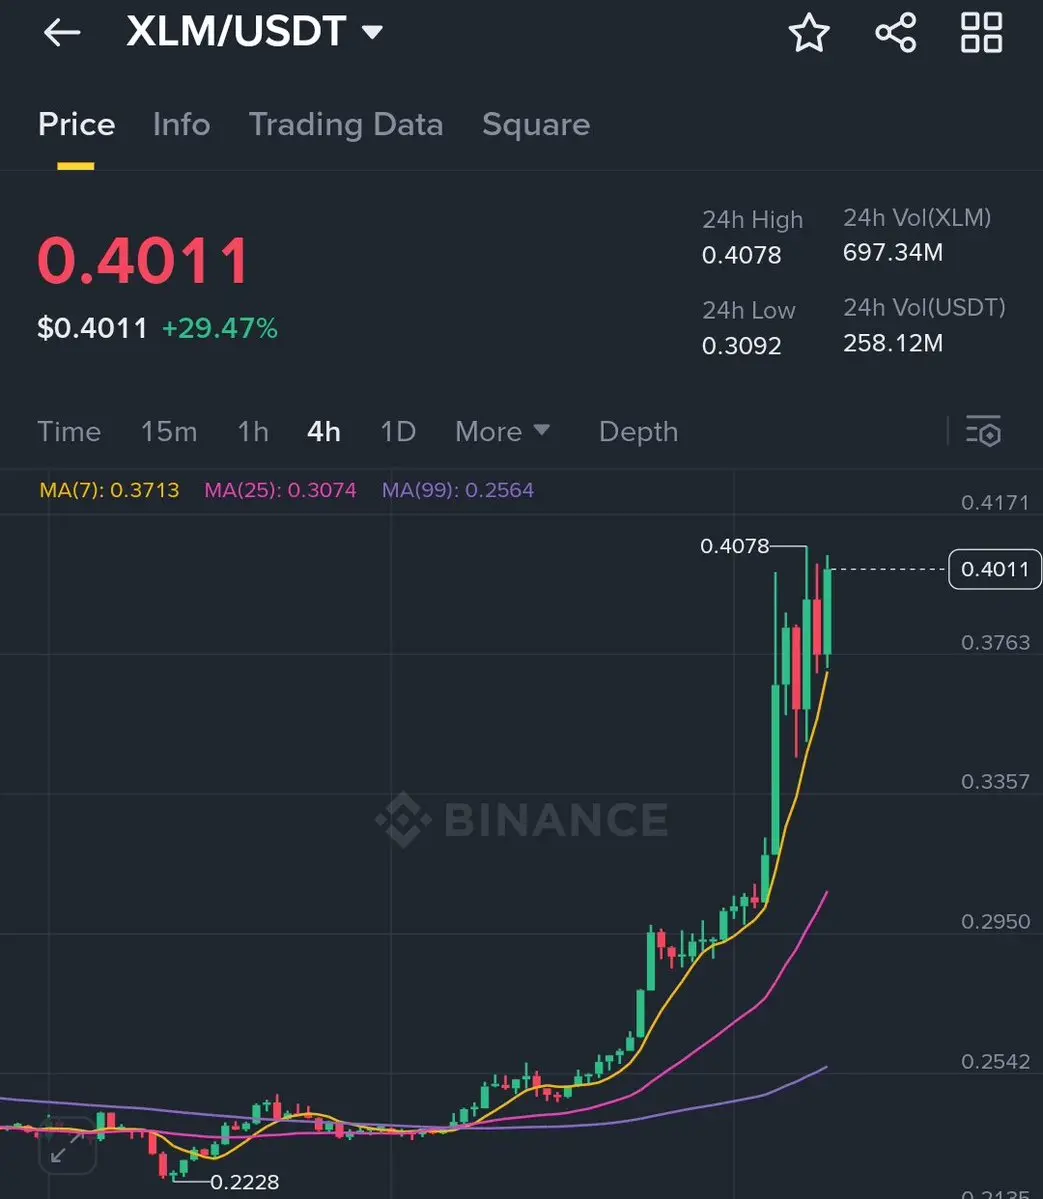This screenshot has height=1199, width=1043.
Task: Open the Trading Data tab
Action: [x=346, y=125]
